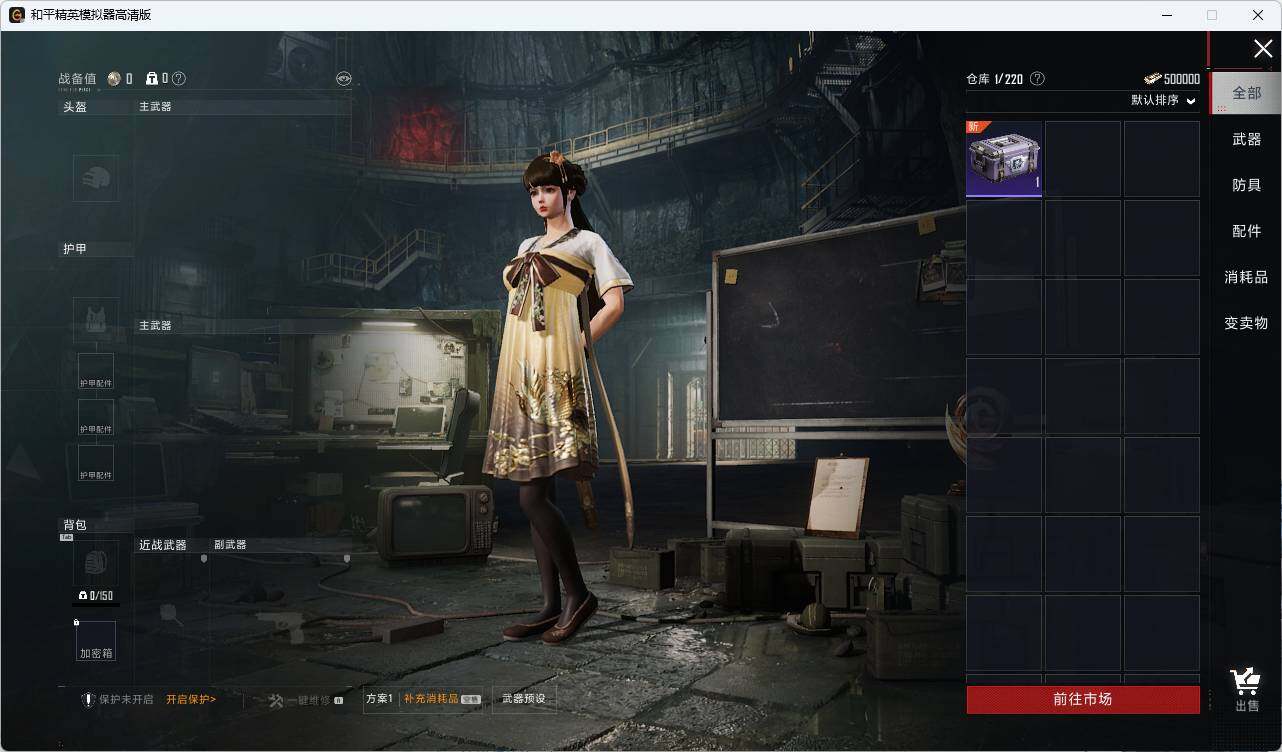Screen dimensions: 1282x752
Task: Open the 默认排序 sort dropdown
Action: 1163,100
